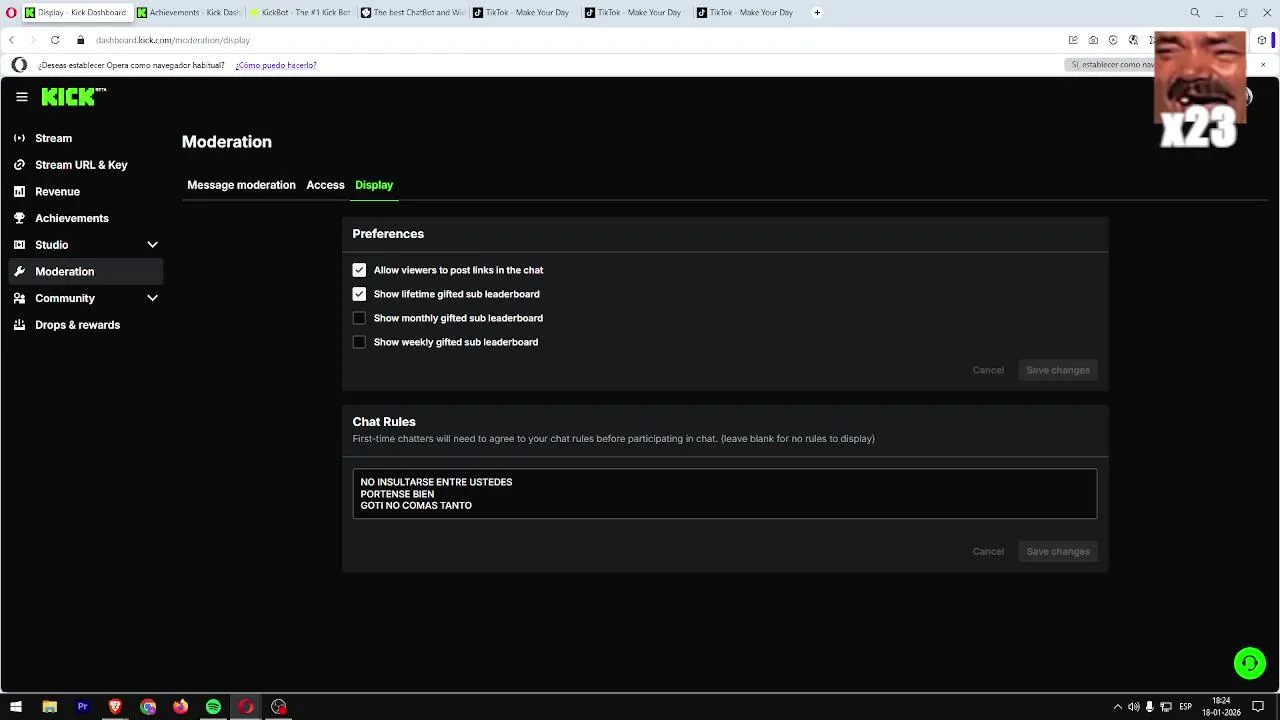Show hidden system tray icons chevron
Image resolution: width=1280 pixels, height=720 pixels.
[1117, 707]
